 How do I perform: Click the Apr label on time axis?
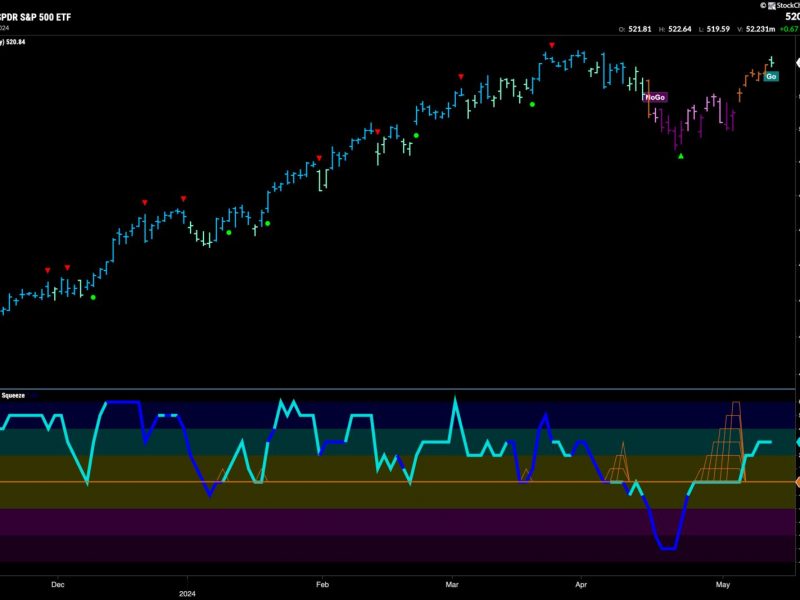point(581,585)
